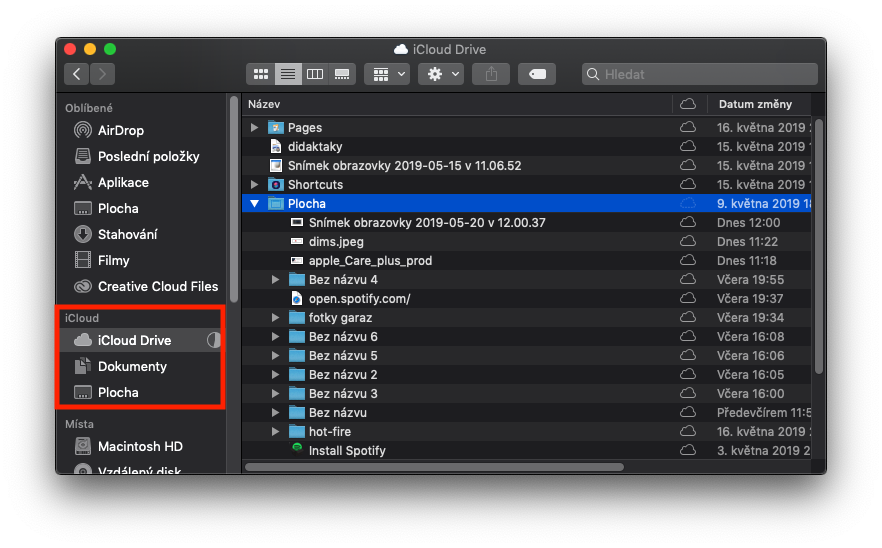Screen dimensions: 882x548
Task: Expand the Bez názvu 3 folder
Action: tap(275, 393)
